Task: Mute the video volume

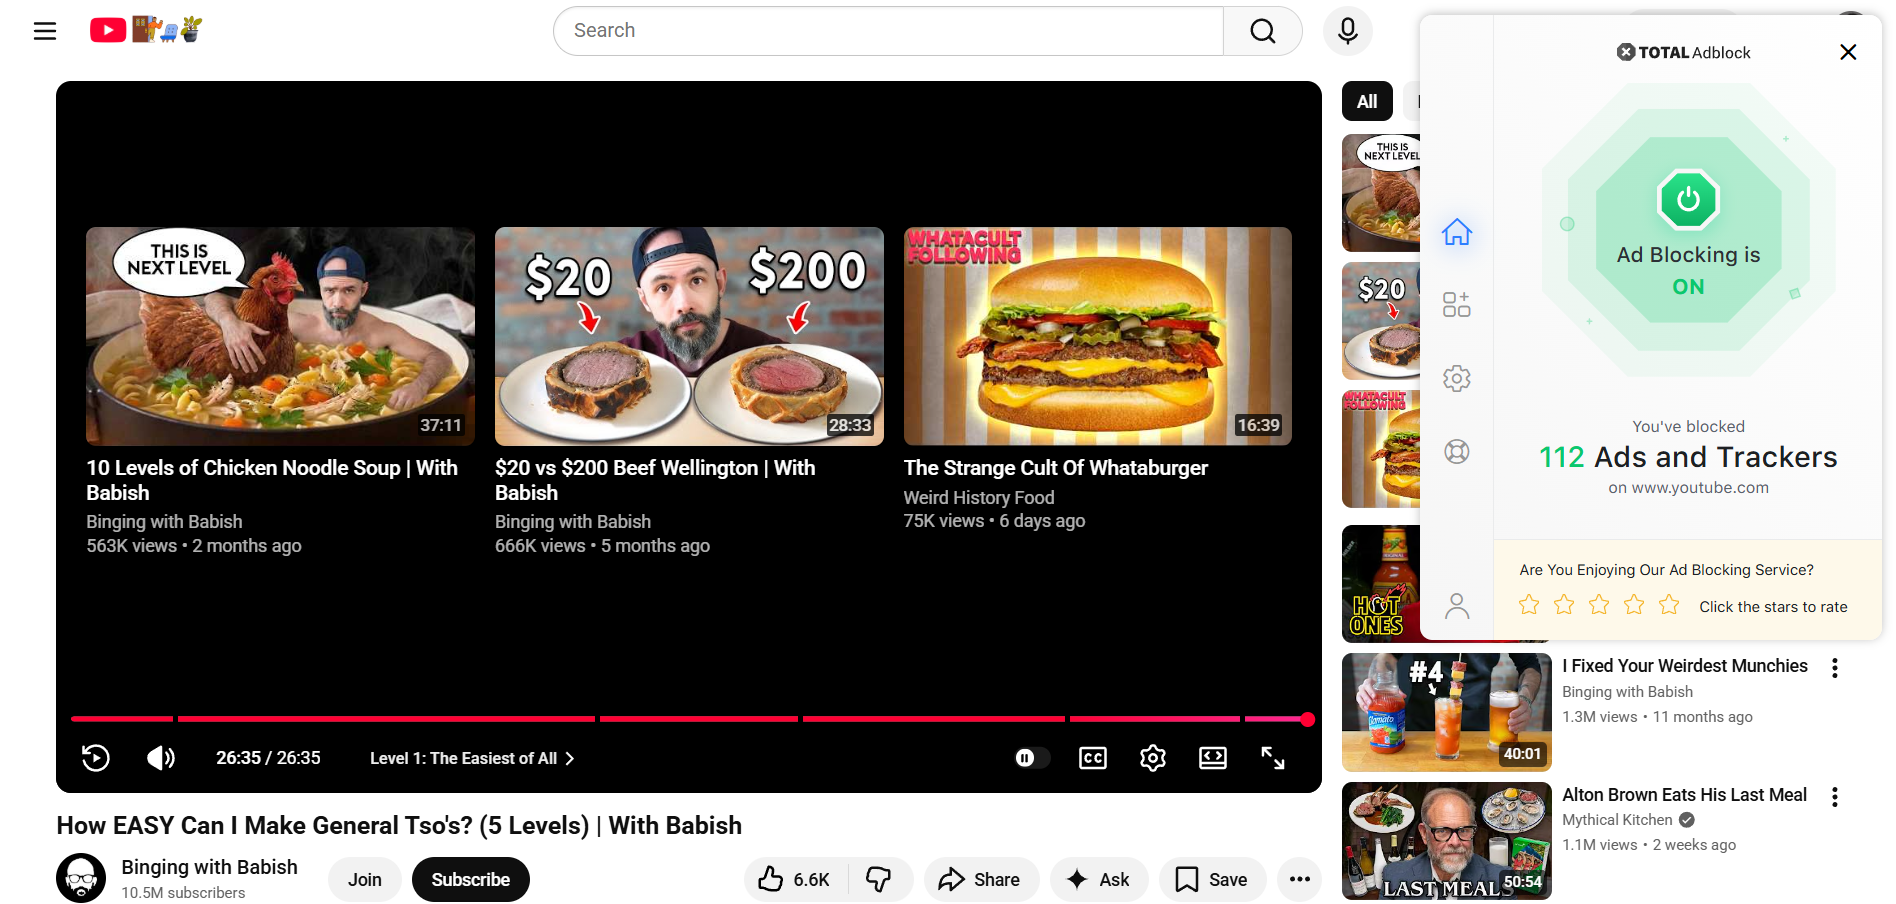Action: (161, 758)
